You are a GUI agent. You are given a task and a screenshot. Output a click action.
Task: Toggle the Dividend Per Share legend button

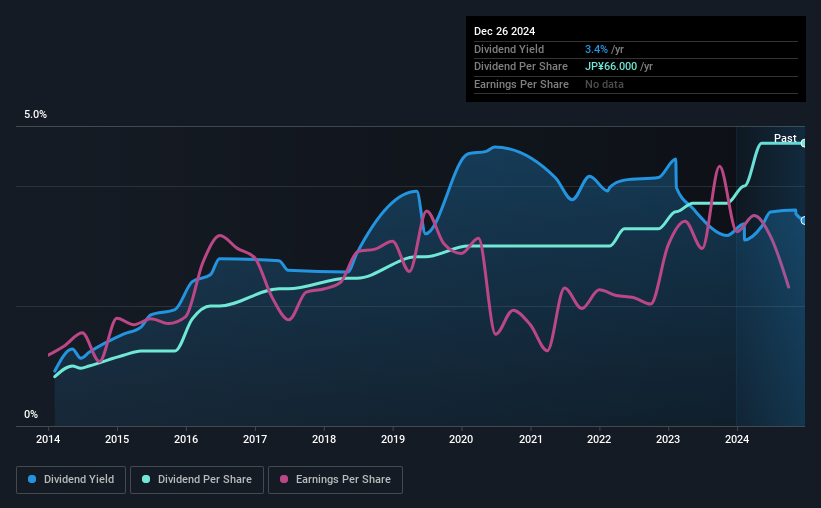197,479
